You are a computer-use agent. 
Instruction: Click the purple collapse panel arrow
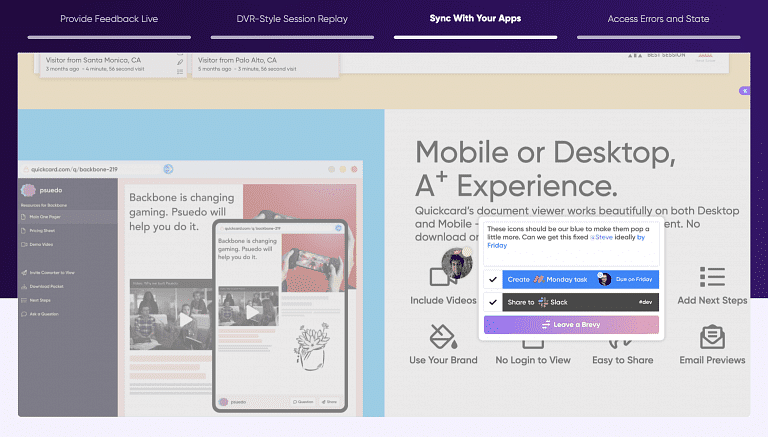pos(744,91)
